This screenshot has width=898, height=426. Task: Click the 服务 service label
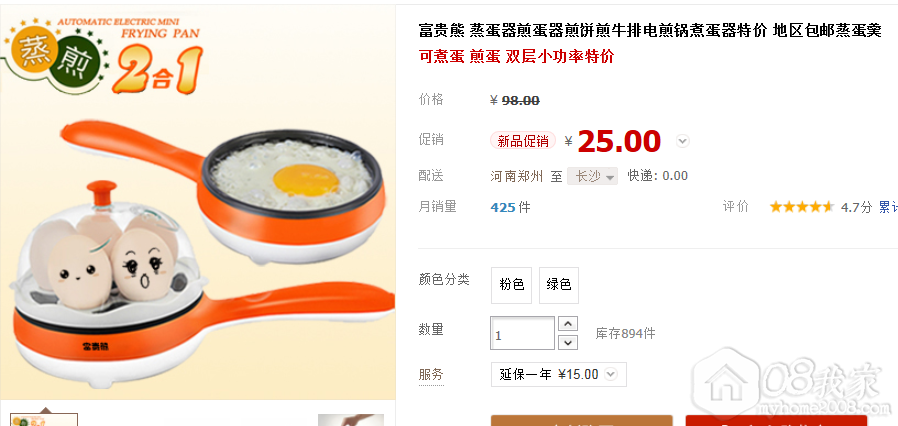tap(431, 374)
